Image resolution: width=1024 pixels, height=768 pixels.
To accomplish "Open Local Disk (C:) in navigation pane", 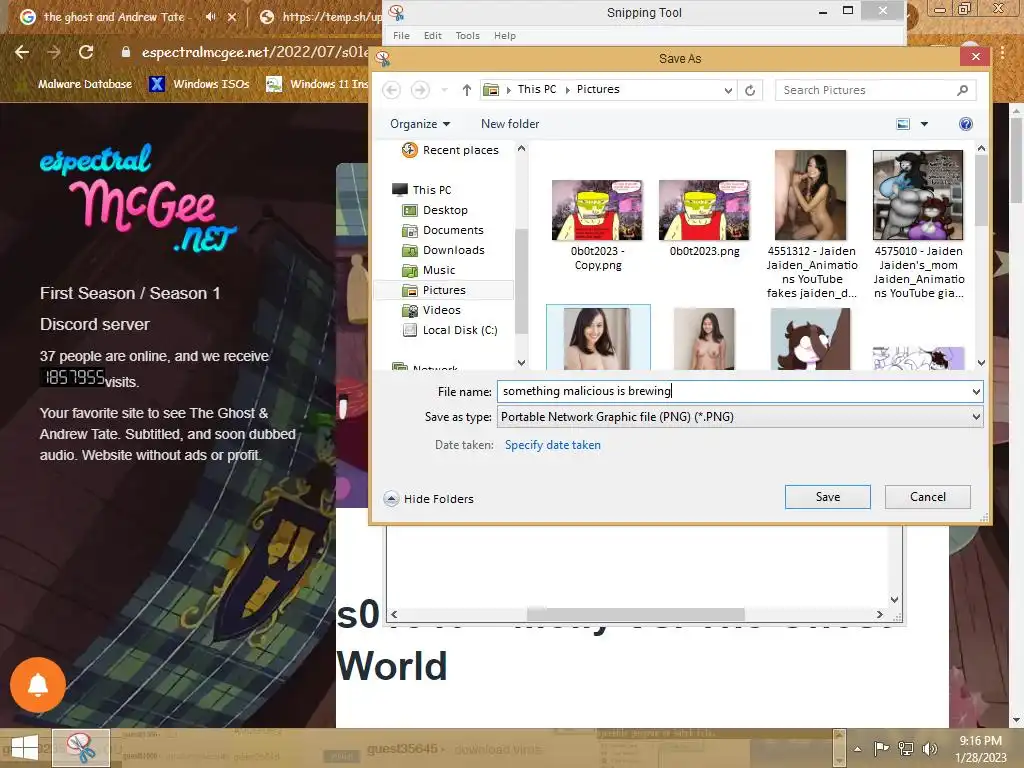I will (x=450, y=330).
